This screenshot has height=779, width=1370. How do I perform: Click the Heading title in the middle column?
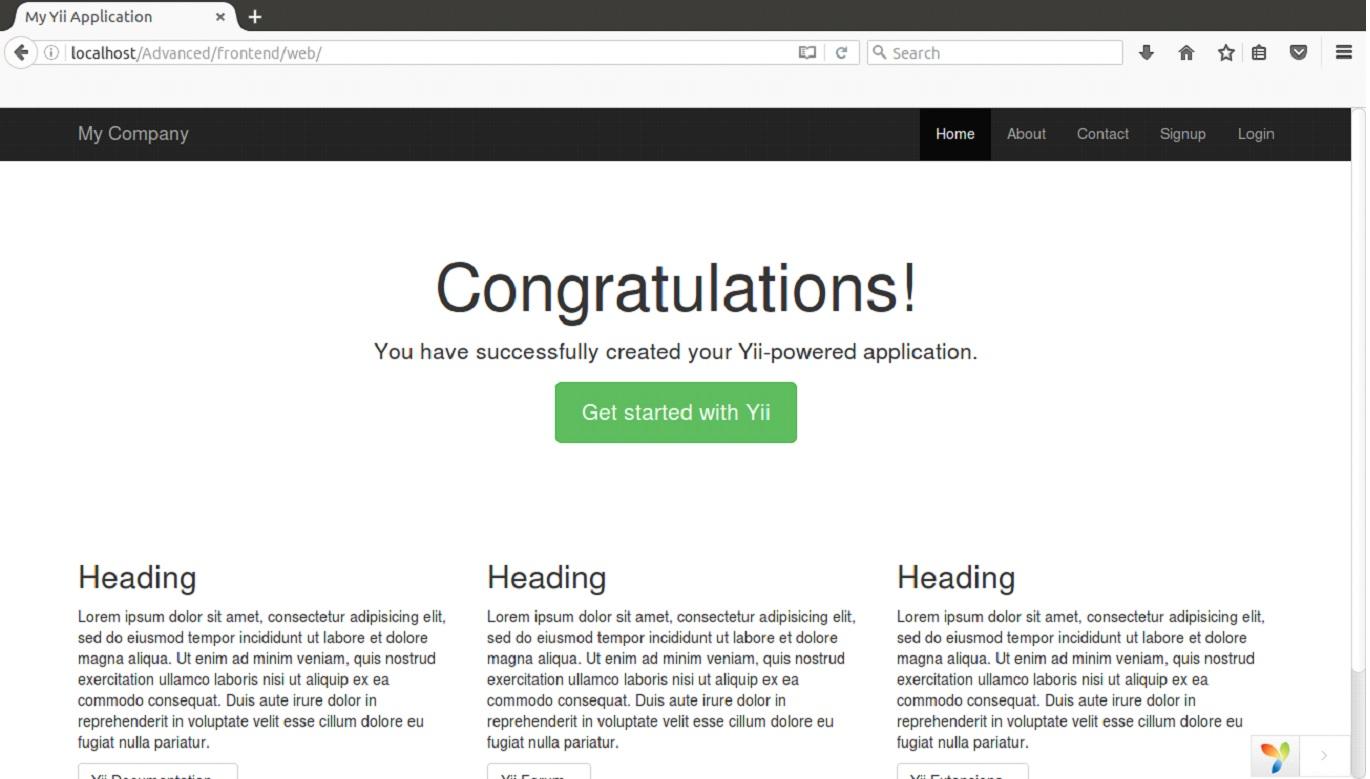point(547,578)
